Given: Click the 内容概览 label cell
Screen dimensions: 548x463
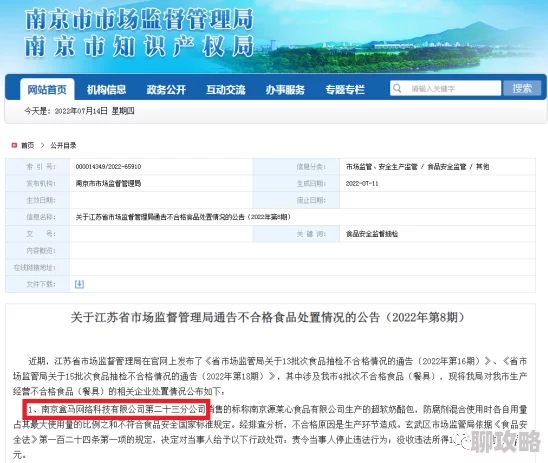Looking at the screenshot, I should click(38, 251).
